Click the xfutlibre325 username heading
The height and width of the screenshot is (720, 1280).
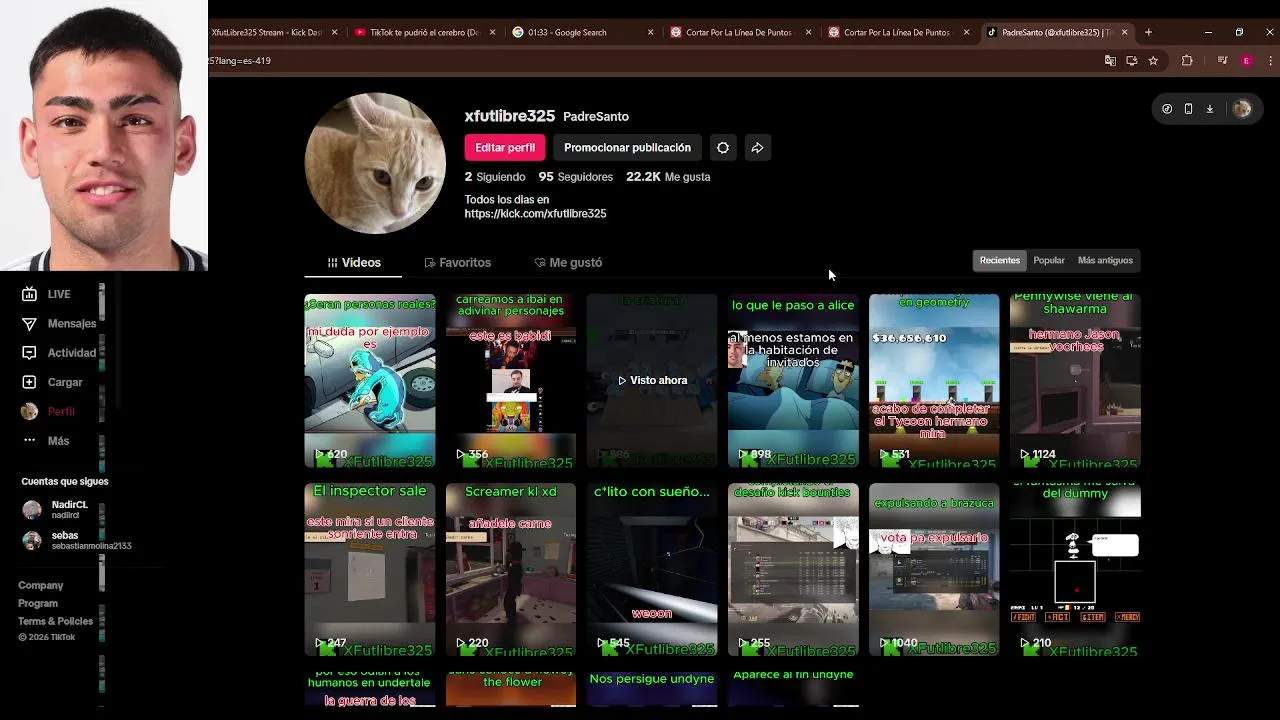tap(509, 116)
